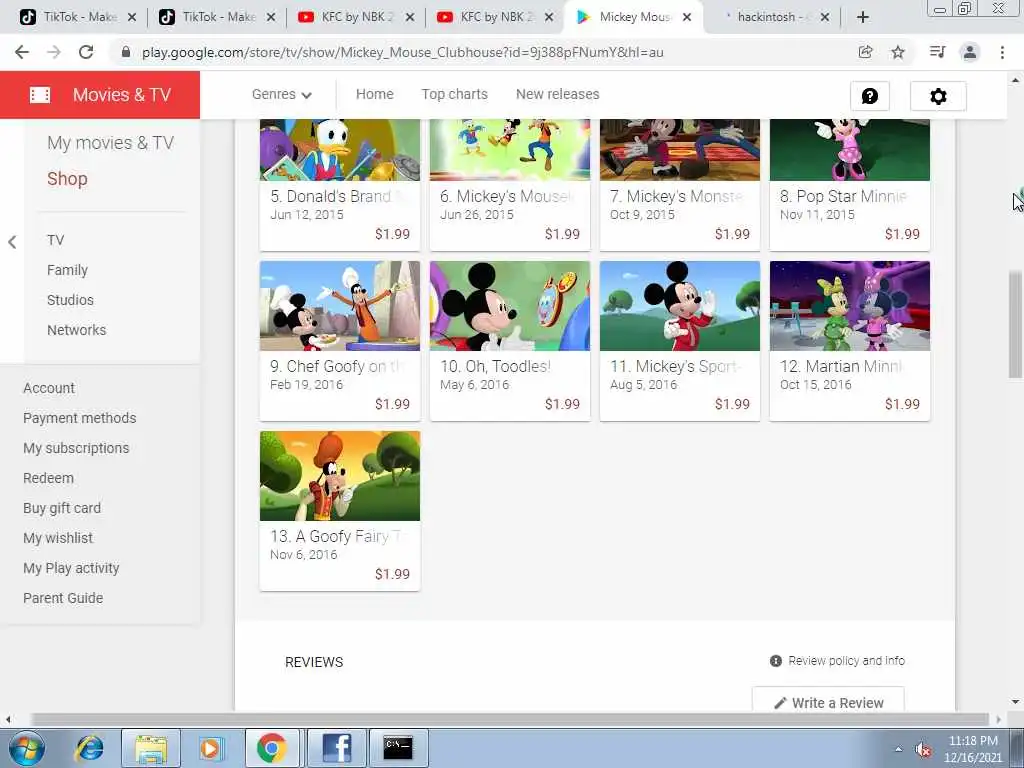Open episode 13 A Goofy Fairy thumbnail

(340, 476)
